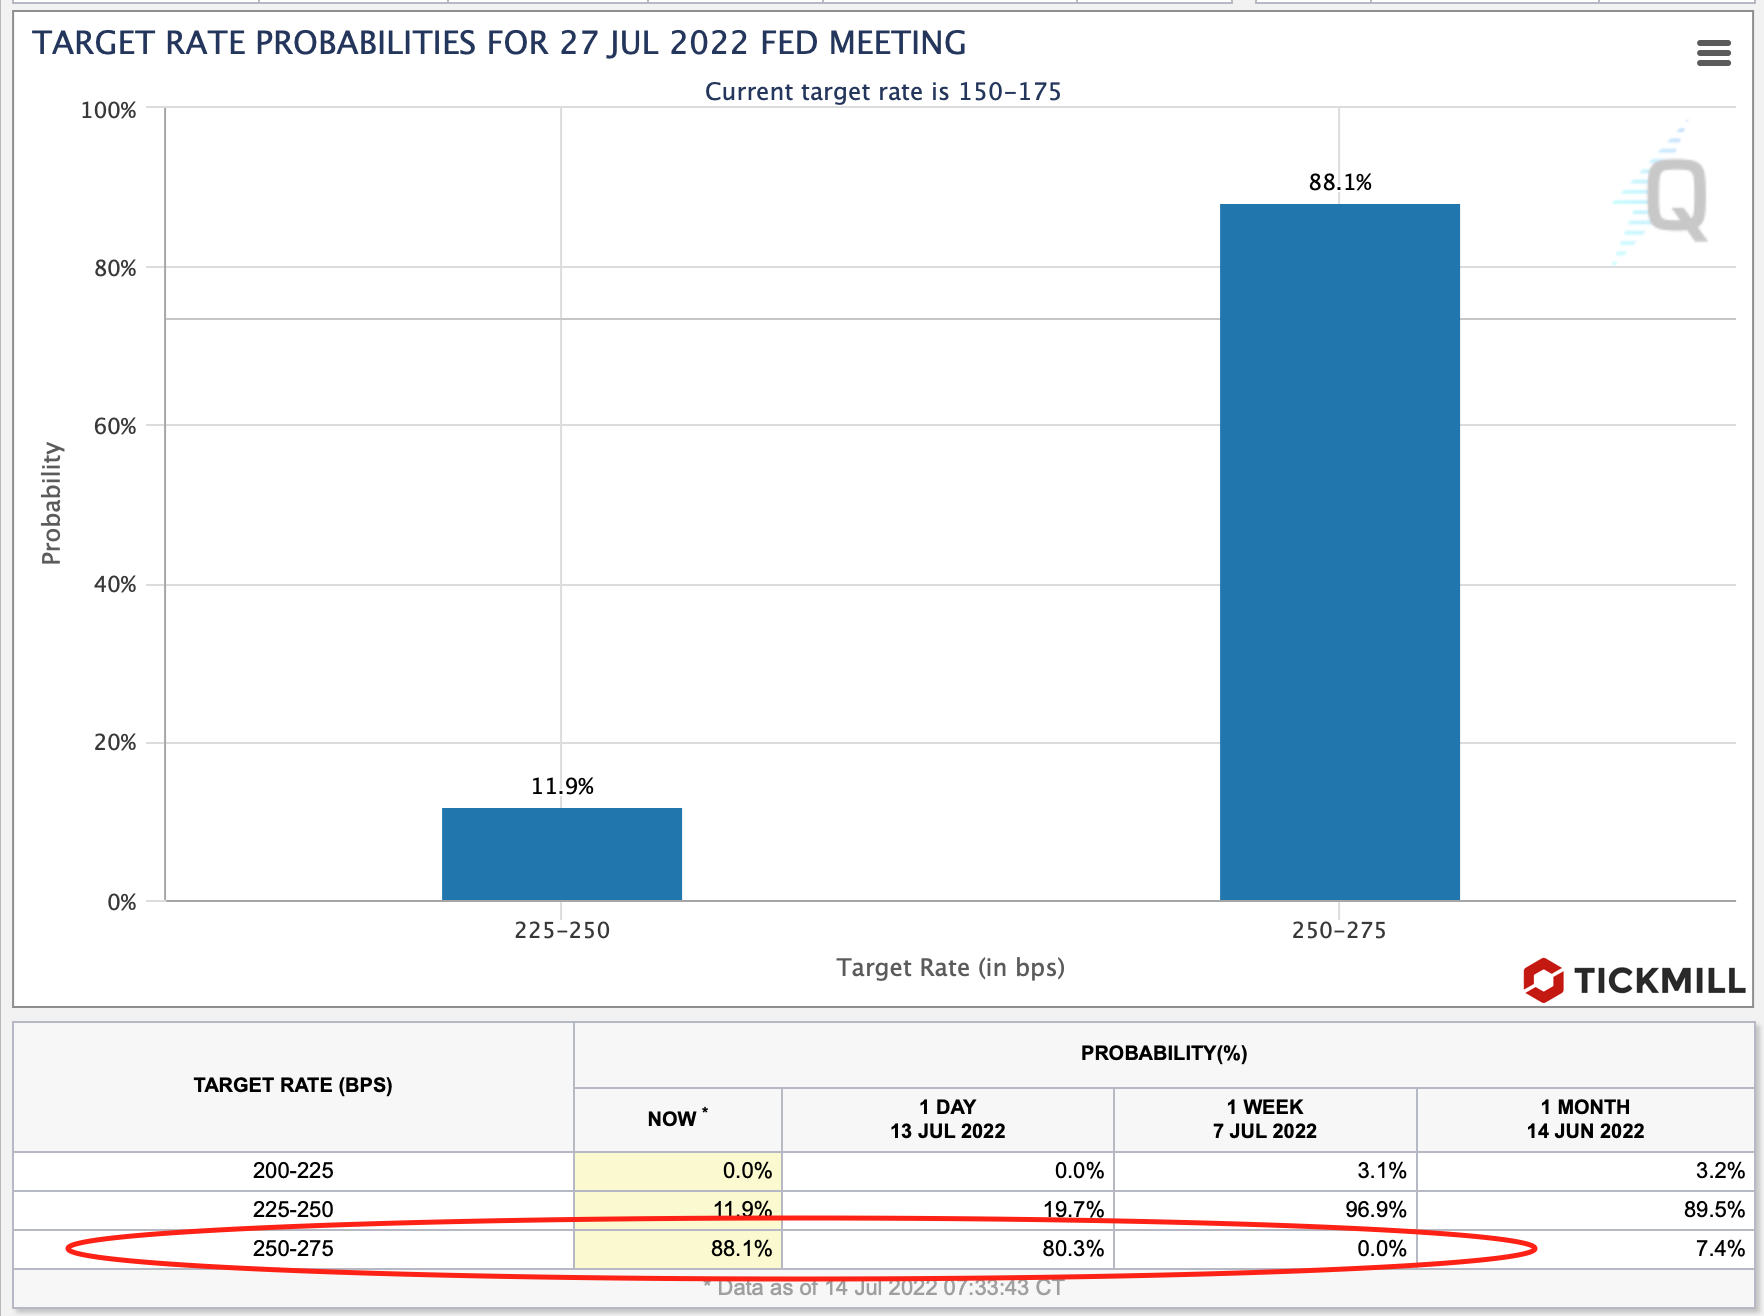Screen dimensions: 1764x1316
Task: Click the chart title 'Target Rate Probabilities for 27 Jul 2022 Fed Meeting'
Action: tap(499, 43)
